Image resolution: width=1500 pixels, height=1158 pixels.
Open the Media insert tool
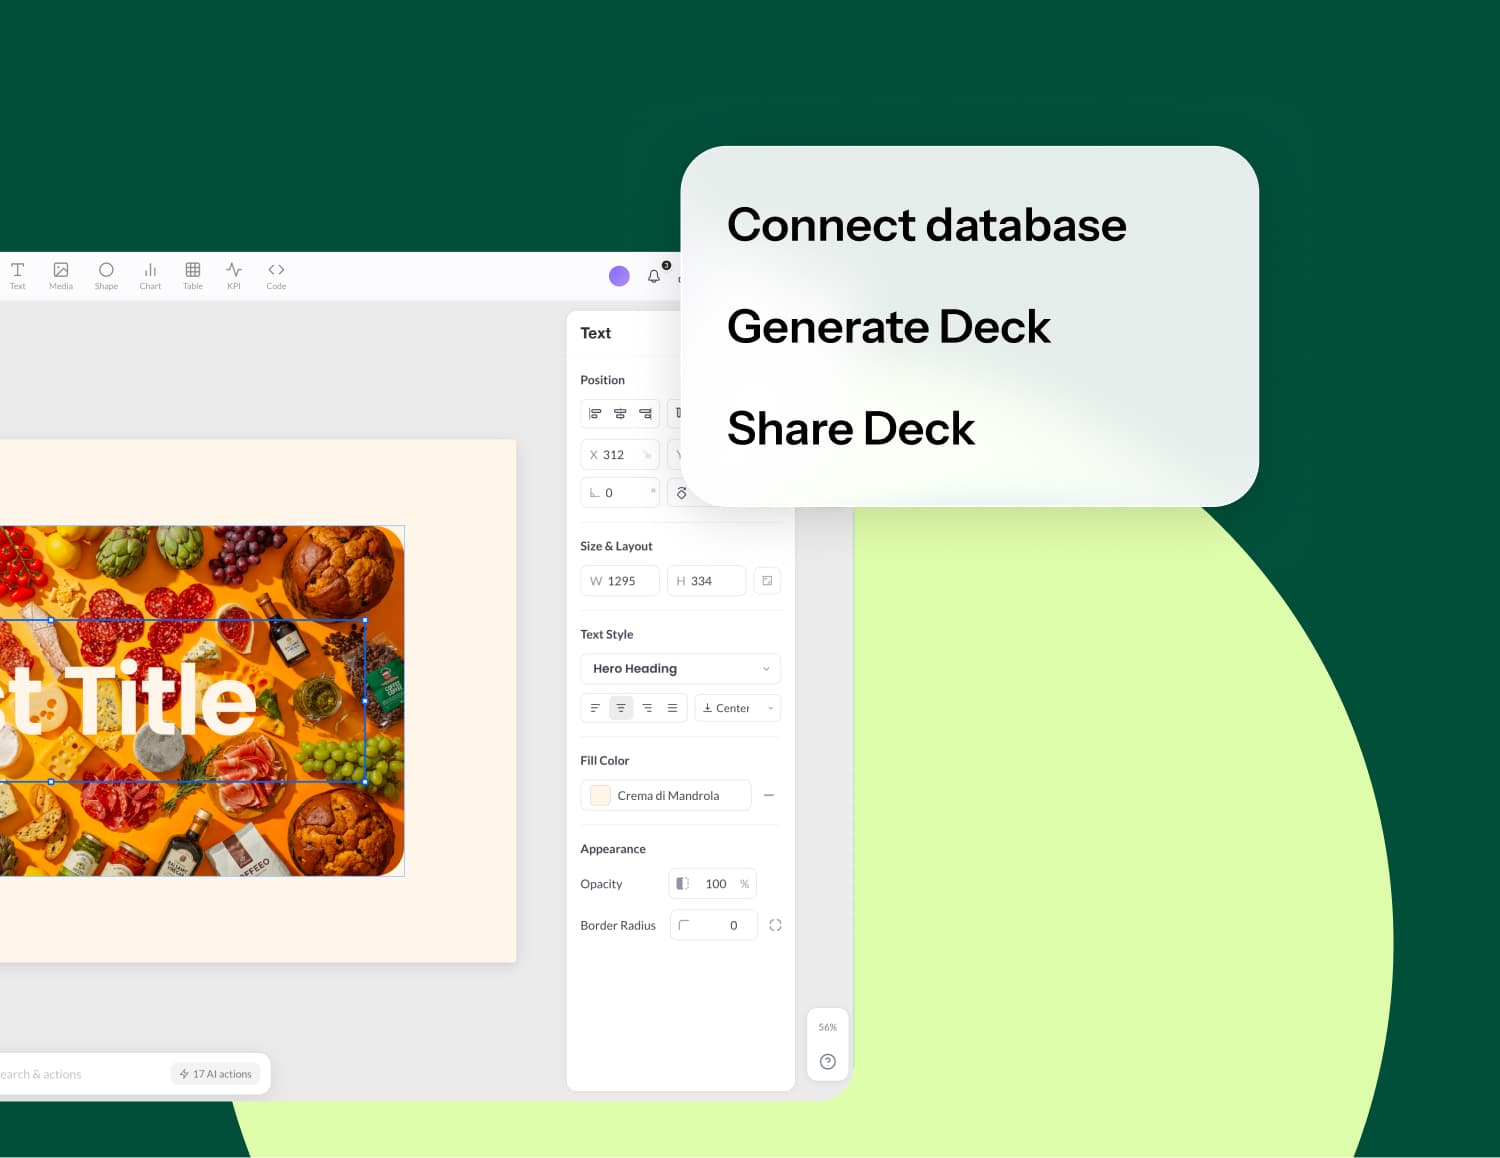(x=61, y=275)
